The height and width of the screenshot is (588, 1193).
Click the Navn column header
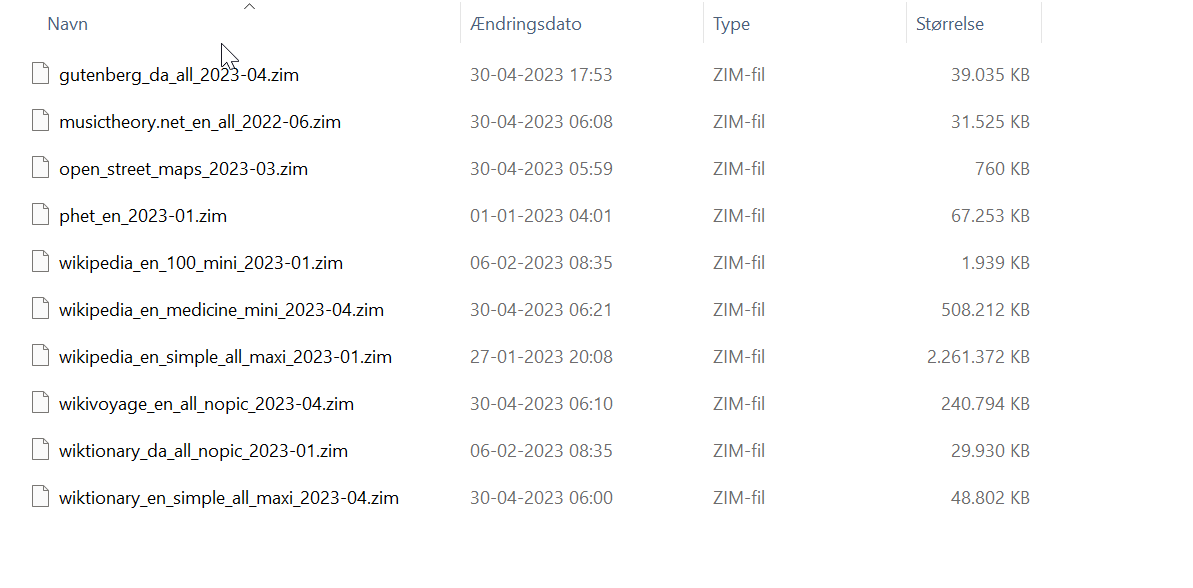tap(68, 23)
